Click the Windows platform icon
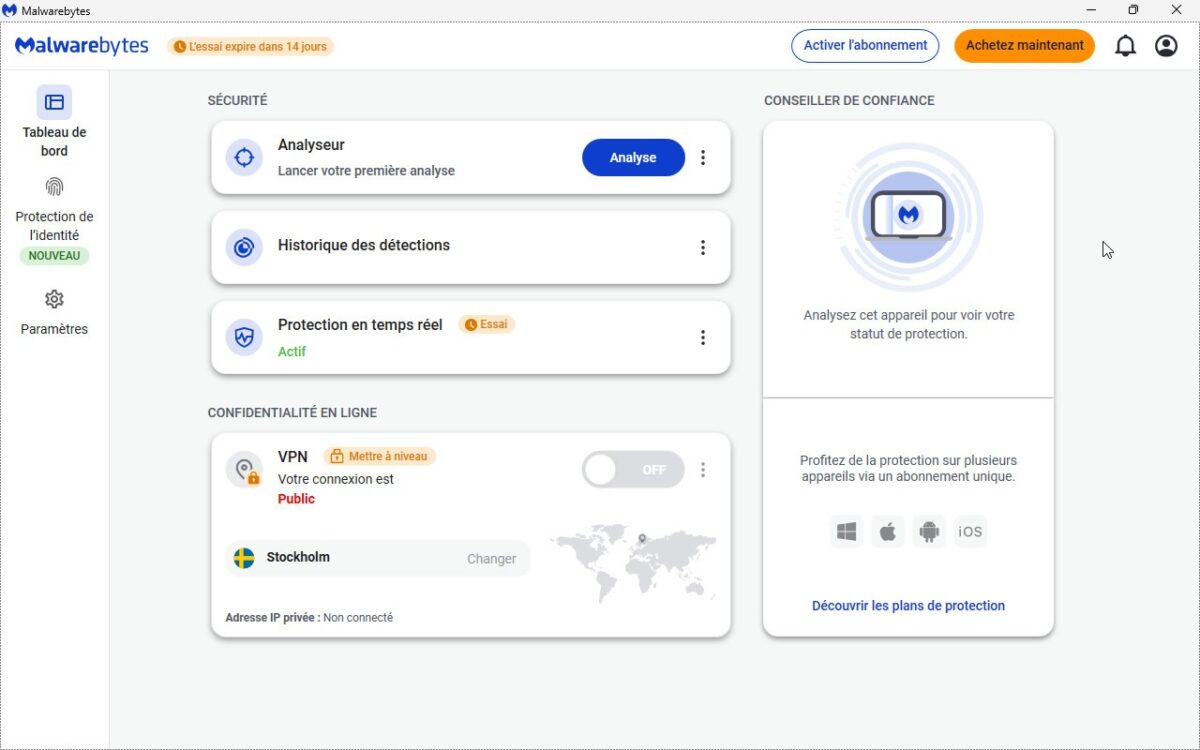Image resolution: width=1200 pixels, height=750 pixels. 846,532
